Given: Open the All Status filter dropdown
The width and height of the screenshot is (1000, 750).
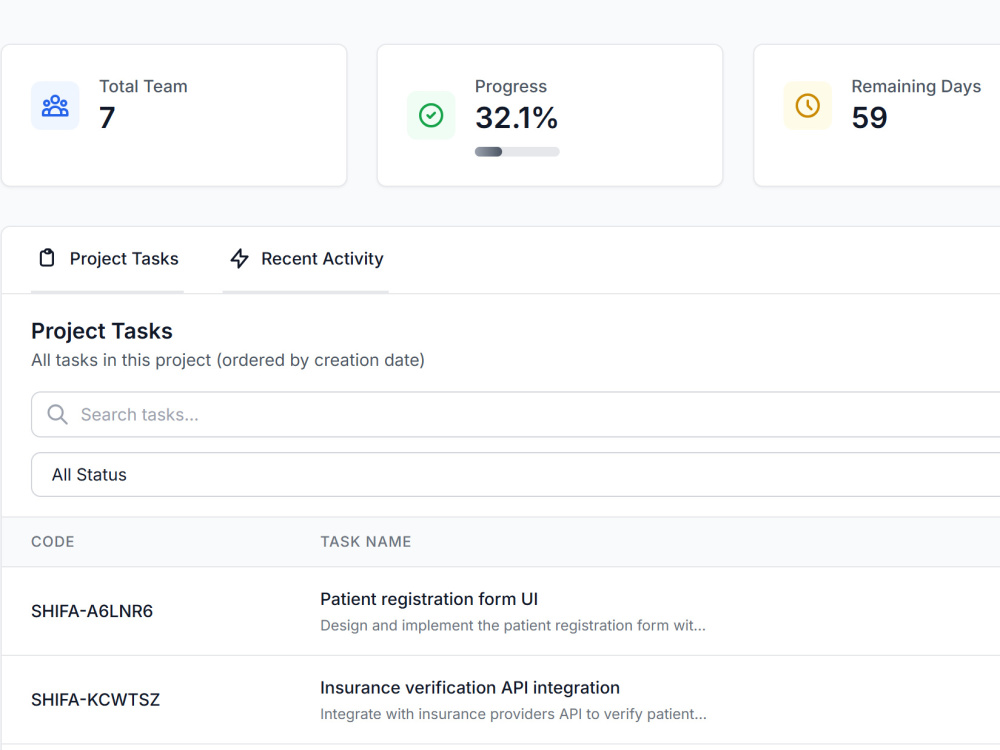Looking at the screenshot, I should 515,474.
